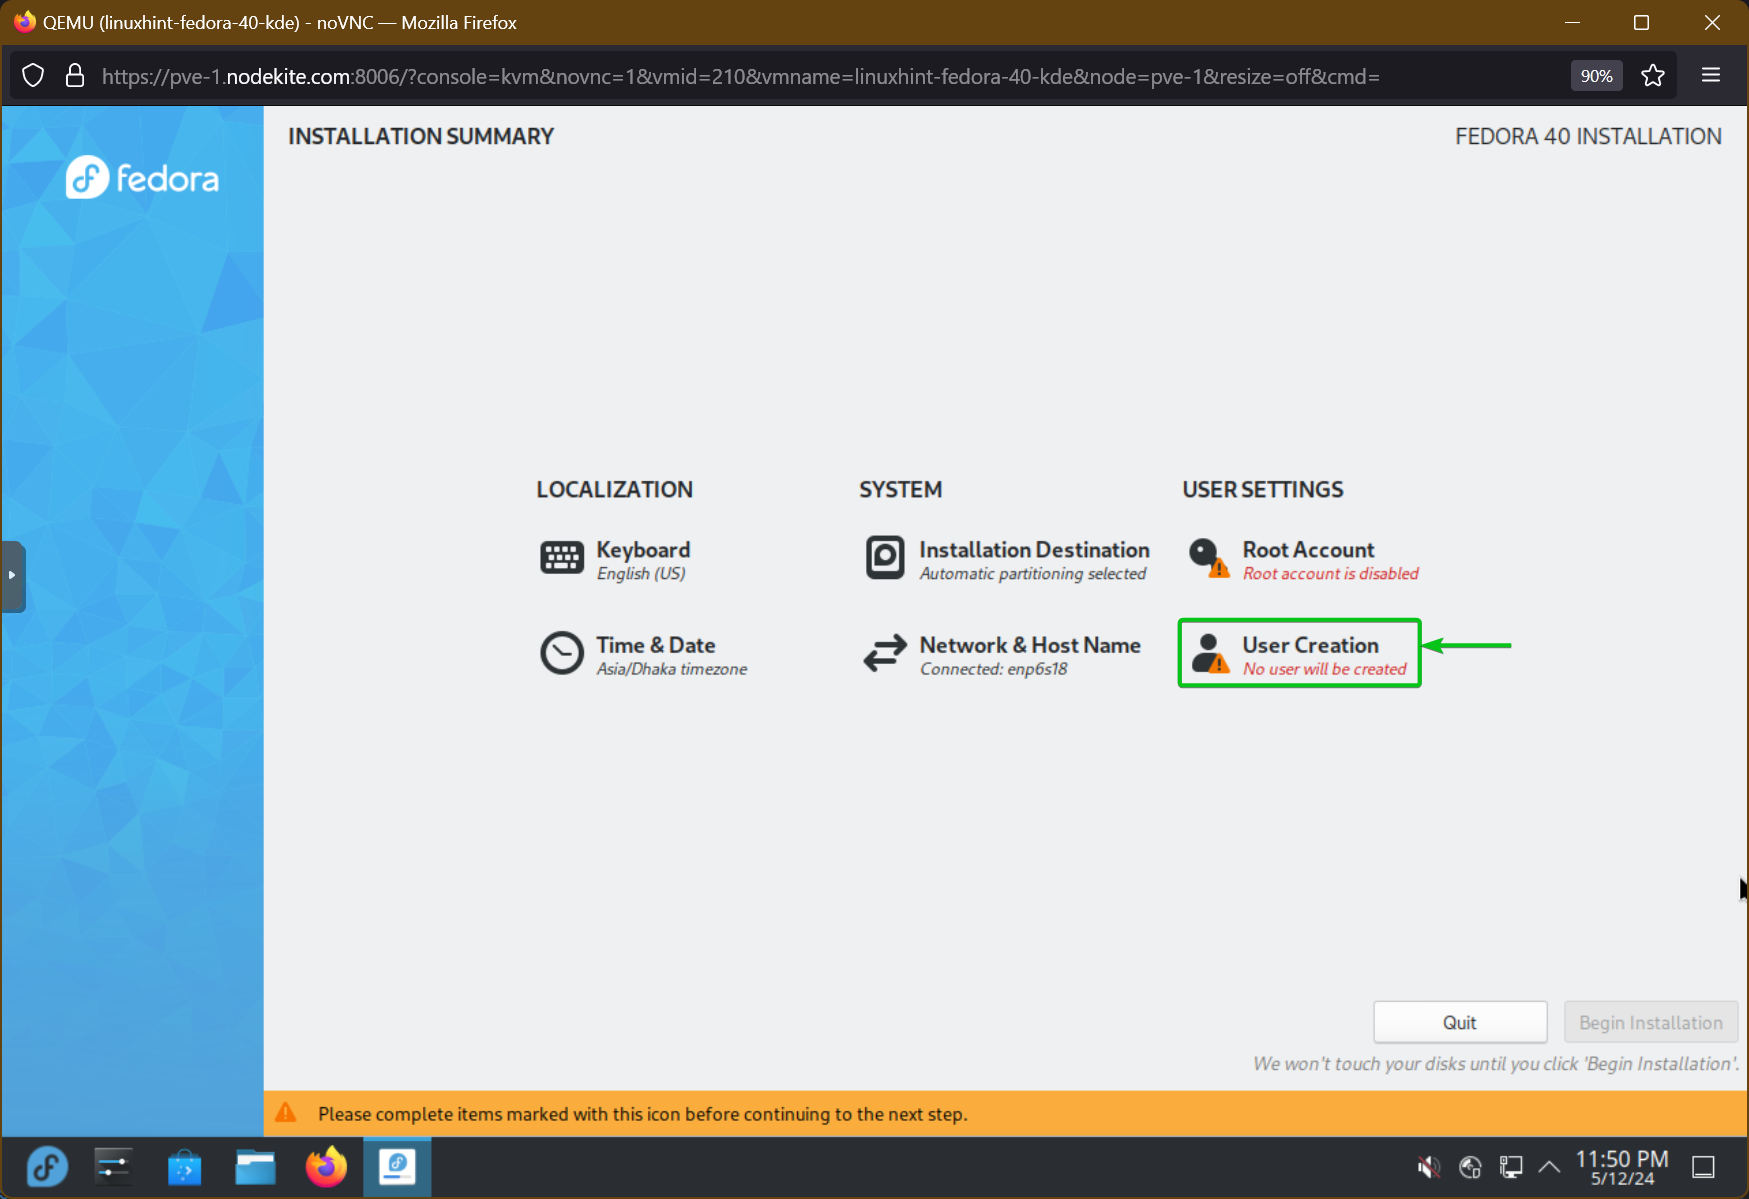
Task: Expand hidden system tray icons chevron
Action: pos(1549,1166)
